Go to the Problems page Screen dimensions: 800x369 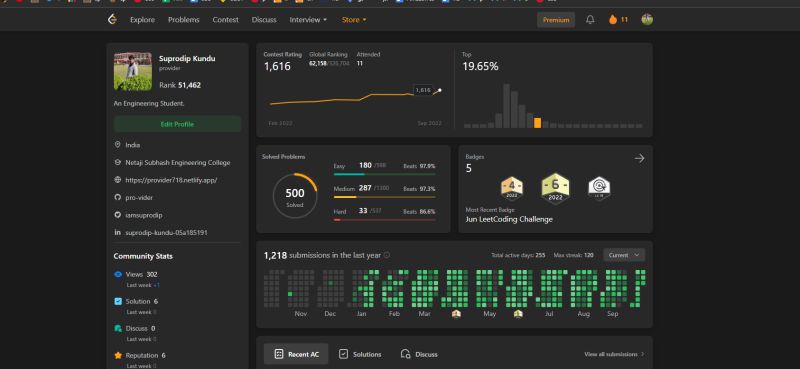pos(184,20)
